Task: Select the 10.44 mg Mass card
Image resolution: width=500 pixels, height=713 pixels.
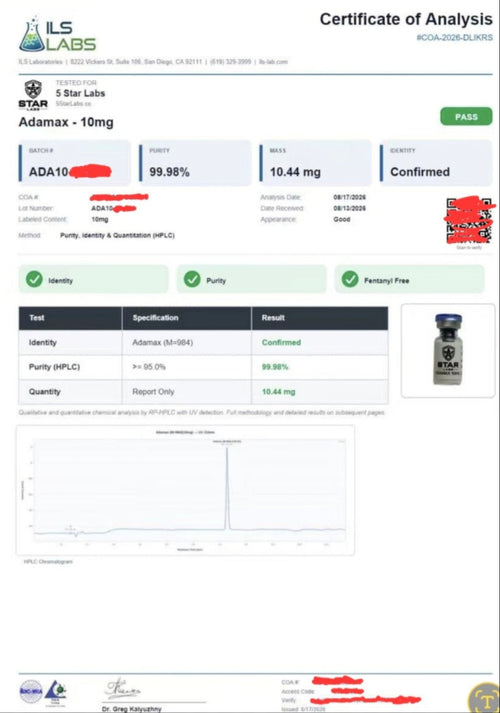Action: tap(315, 163)
